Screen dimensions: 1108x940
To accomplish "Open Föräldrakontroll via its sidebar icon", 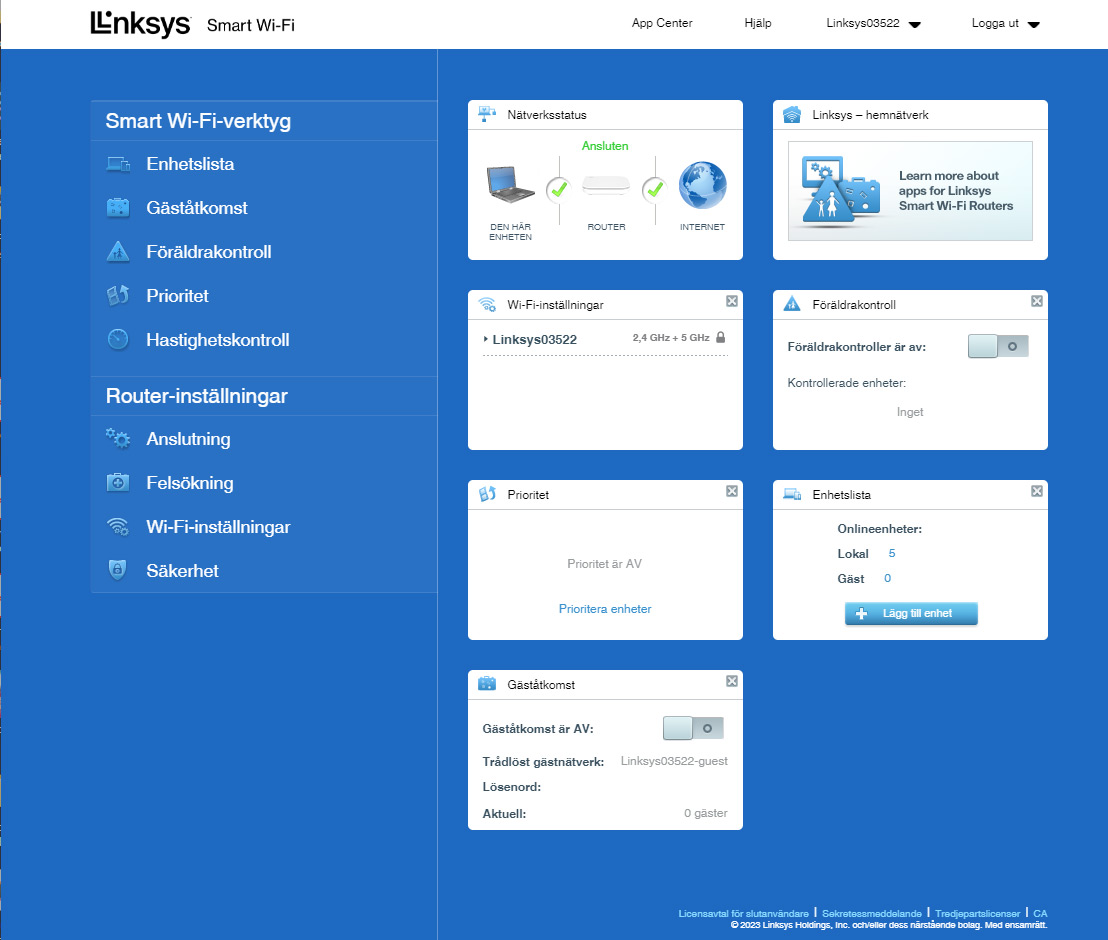I will pos(118,251).
